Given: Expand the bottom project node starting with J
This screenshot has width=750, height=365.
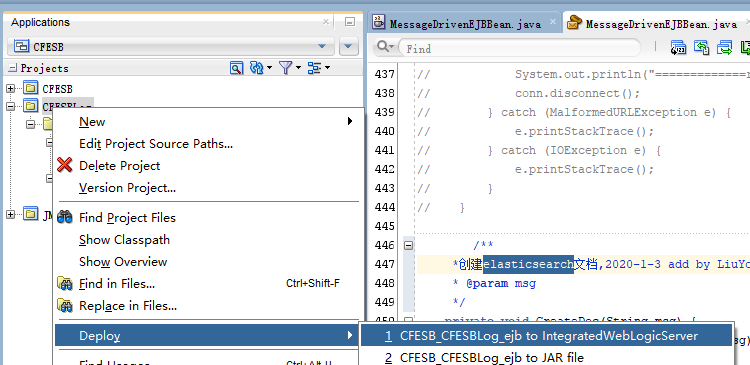Looking at the screenshot, I should point(11,215).
